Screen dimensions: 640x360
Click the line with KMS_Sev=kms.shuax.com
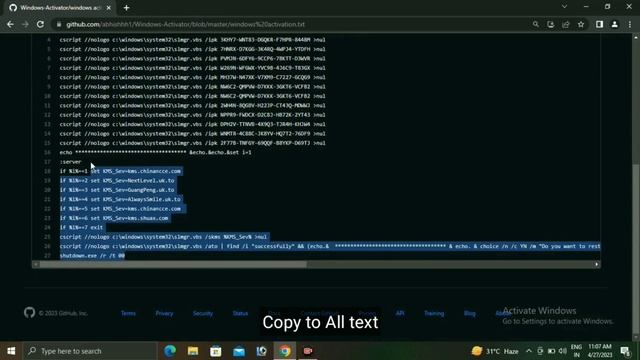(114, 218)
